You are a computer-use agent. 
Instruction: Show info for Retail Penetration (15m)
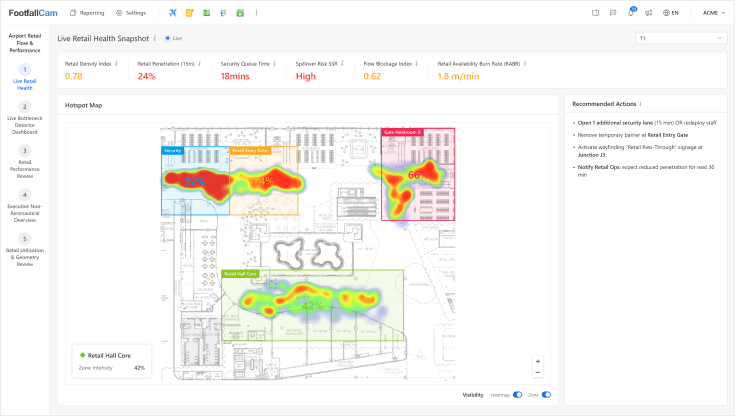[x=200, y=64]
